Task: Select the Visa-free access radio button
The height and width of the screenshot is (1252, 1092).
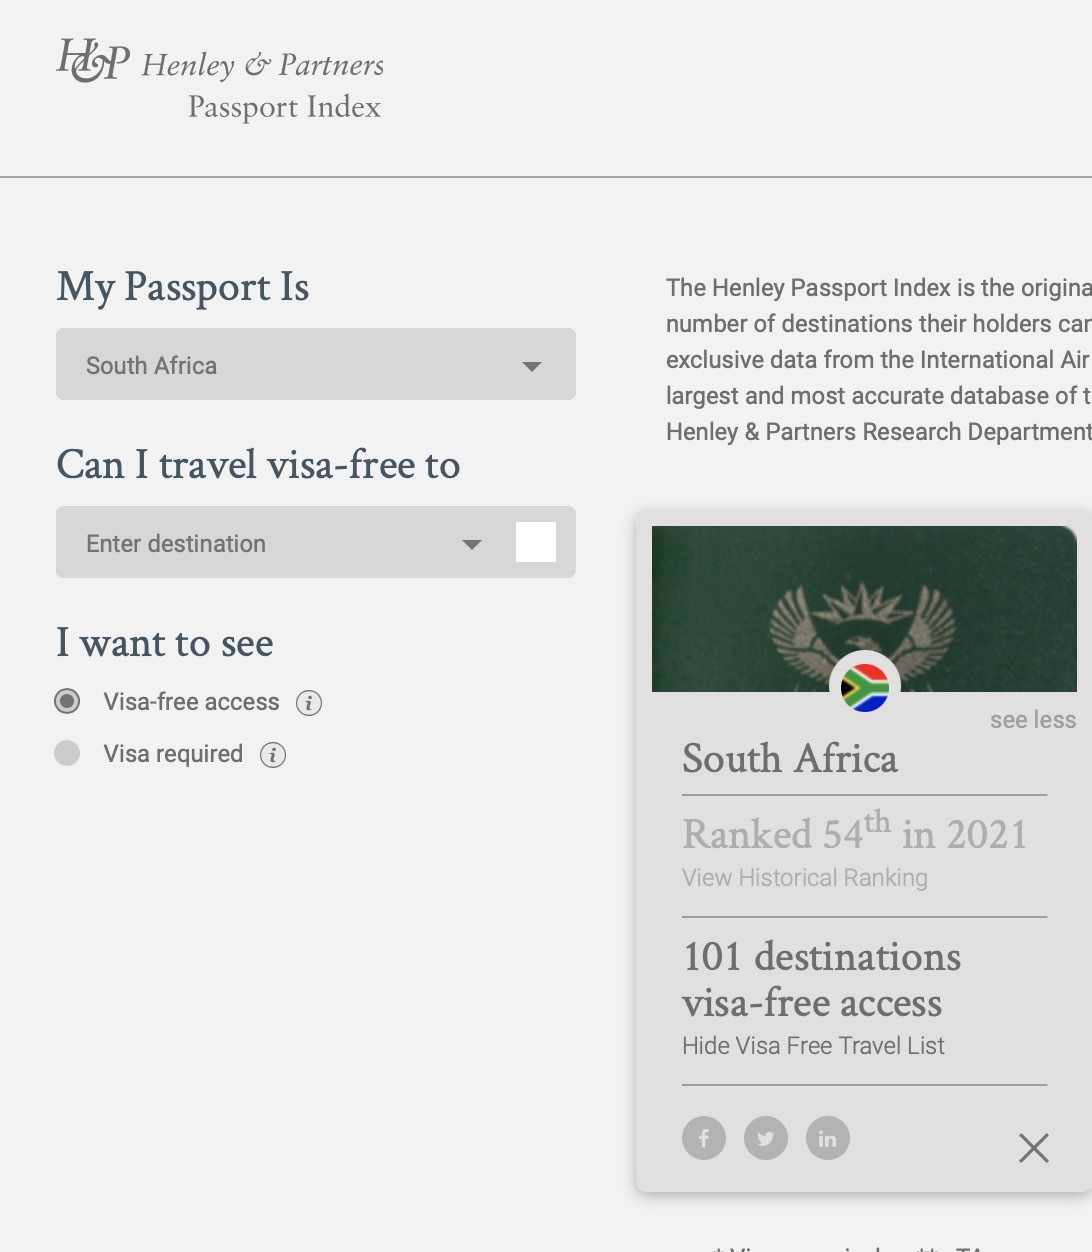Action: (x=67, y=701)
